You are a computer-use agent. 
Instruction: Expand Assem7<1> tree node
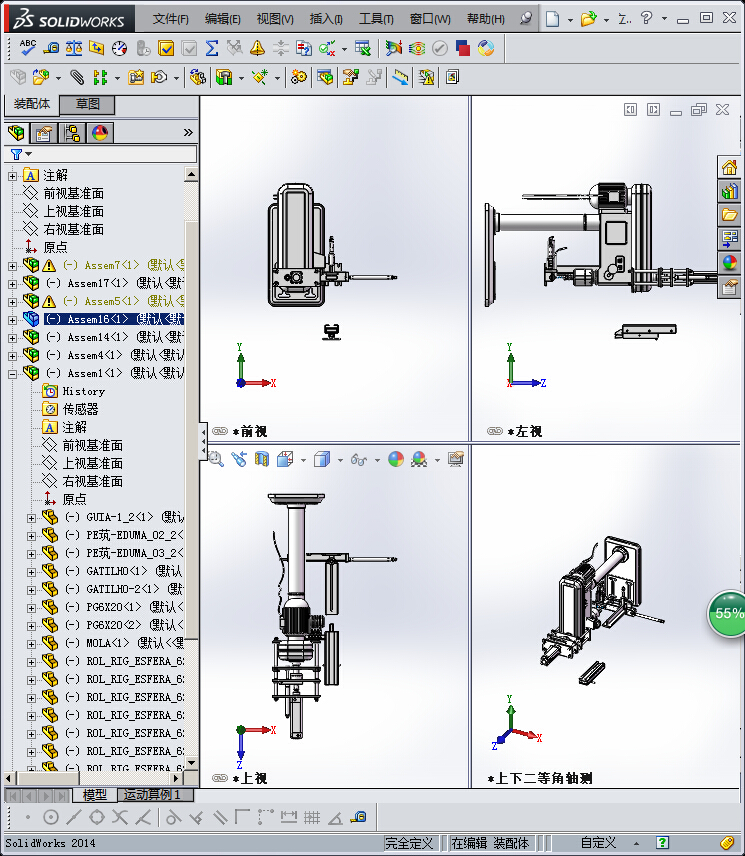(x=13, y=266)
